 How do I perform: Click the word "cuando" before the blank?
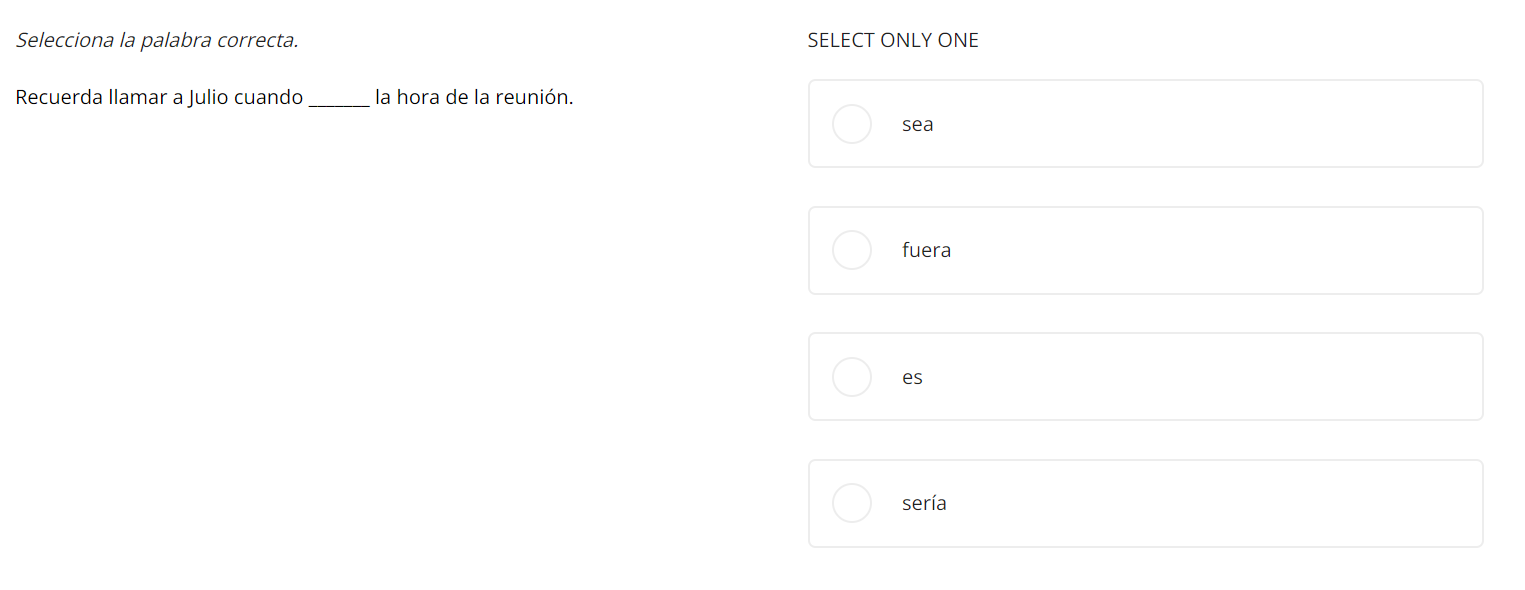click(267, 98)
